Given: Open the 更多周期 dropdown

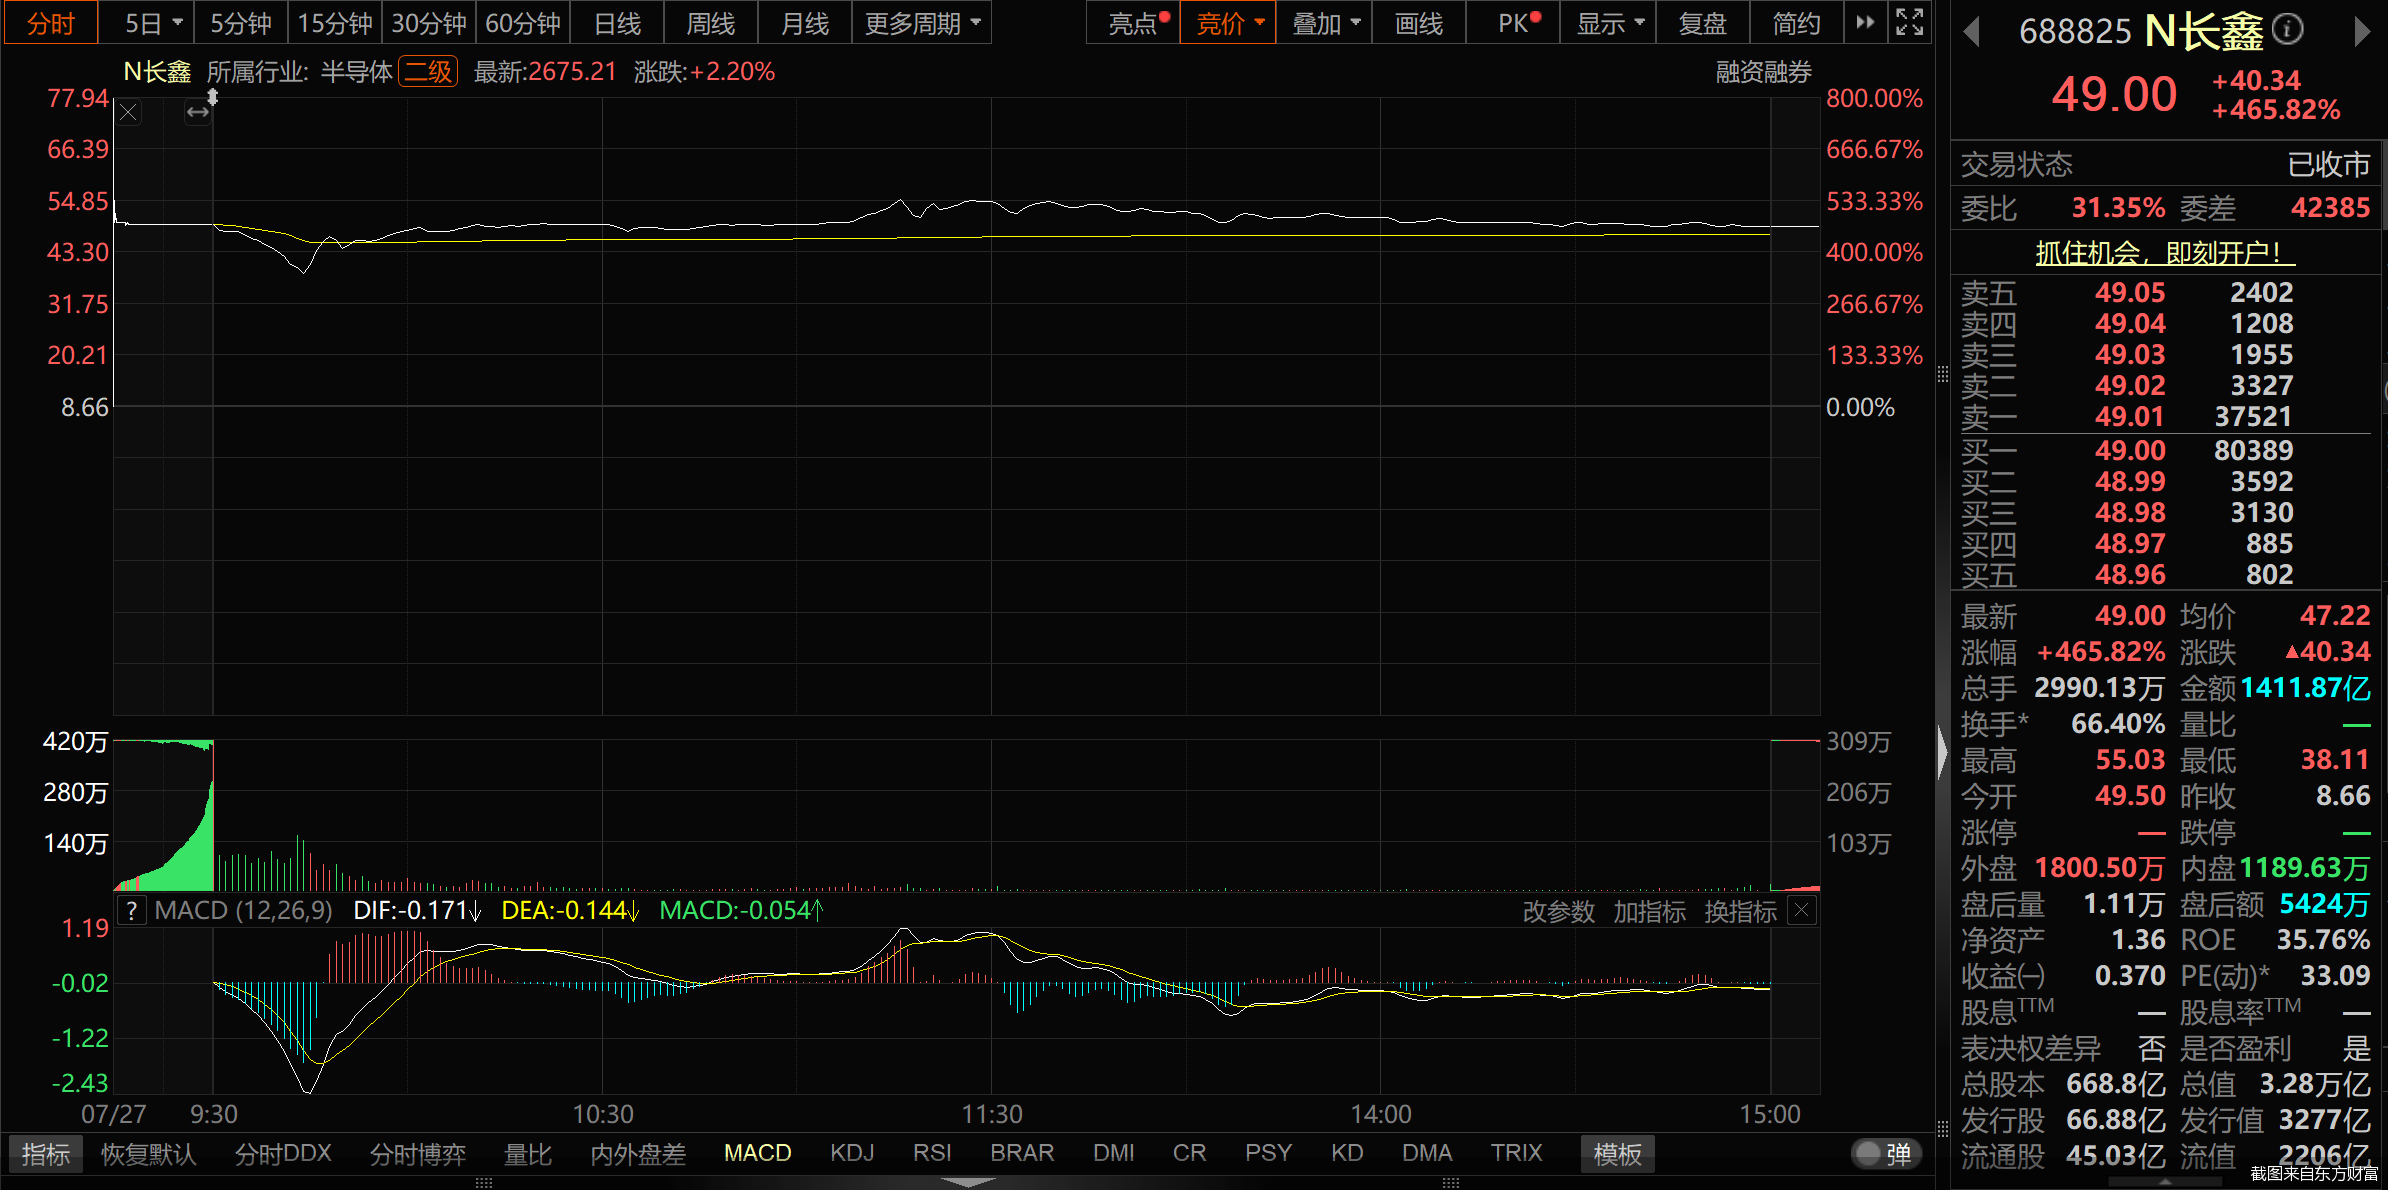Looking at the screenshot, I should click(922, 23).
